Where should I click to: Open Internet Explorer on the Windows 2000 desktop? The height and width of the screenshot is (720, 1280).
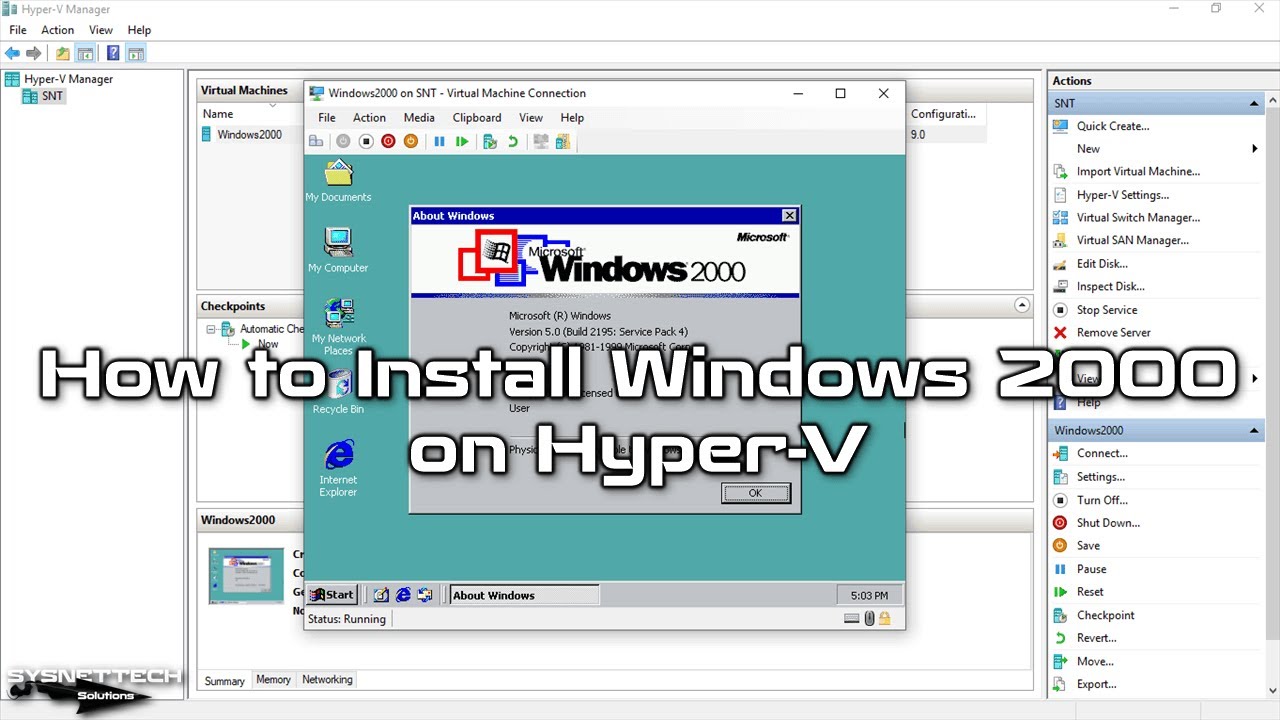click(338, 468)
